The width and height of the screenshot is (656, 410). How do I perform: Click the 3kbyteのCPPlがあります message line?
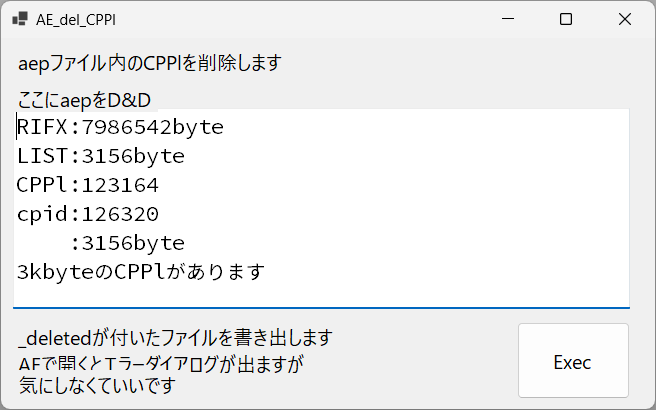pyautogui.click(x=141, y=272)
